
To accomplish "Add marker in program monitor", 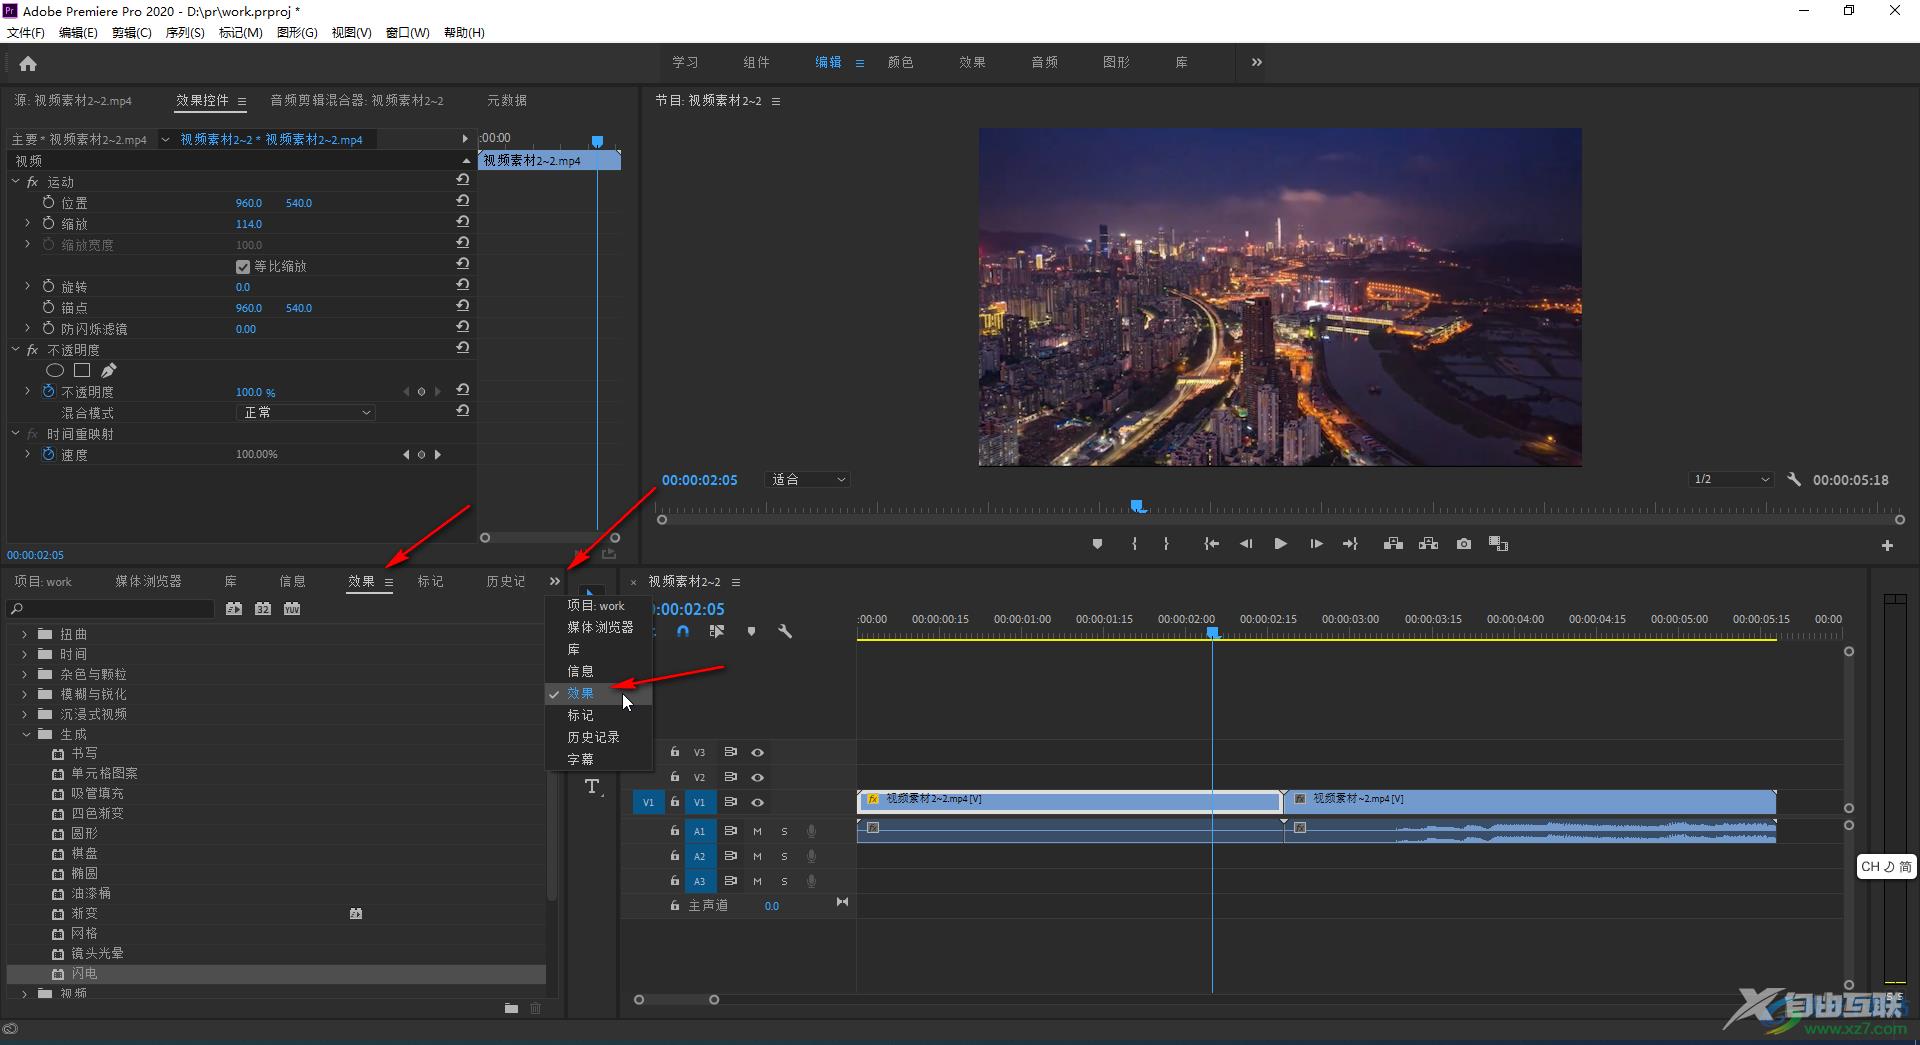I will click(1097, 544).
